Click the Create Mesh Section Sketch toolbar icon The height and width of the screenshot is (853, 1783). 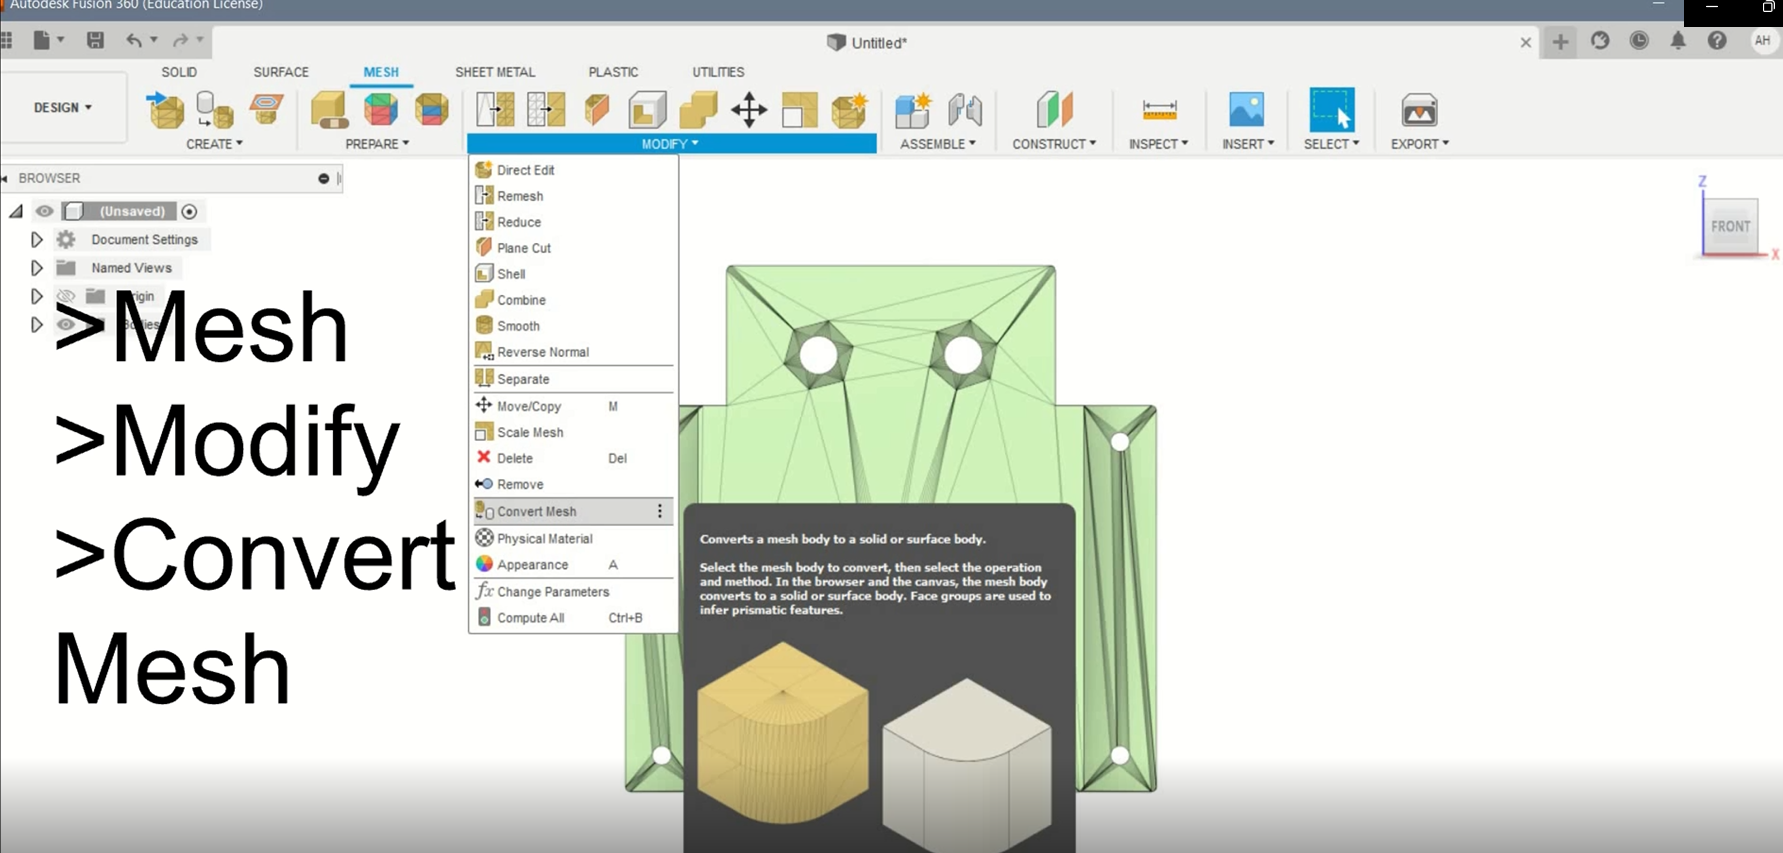coord(266,109)
